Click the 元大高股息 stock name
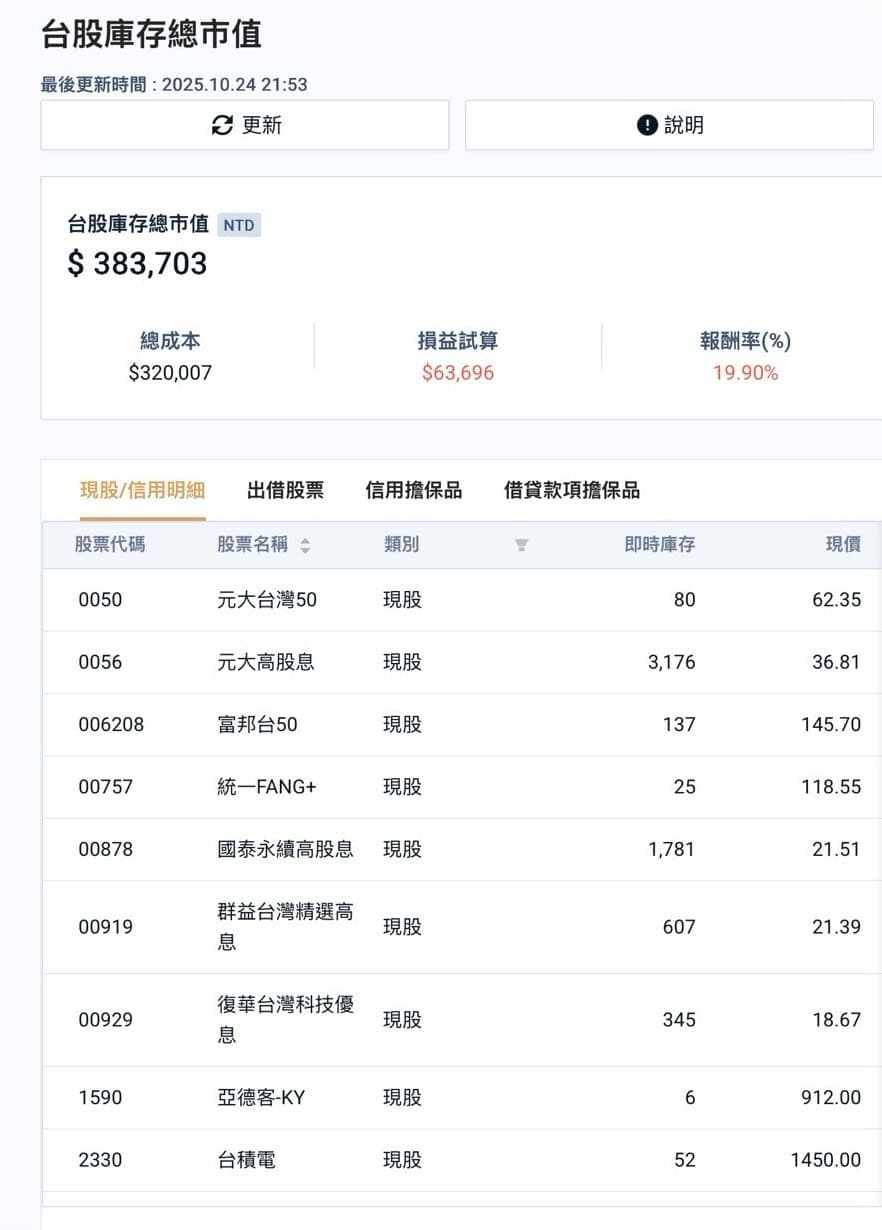Viewport: 882px width, 1230px height. 266,662
